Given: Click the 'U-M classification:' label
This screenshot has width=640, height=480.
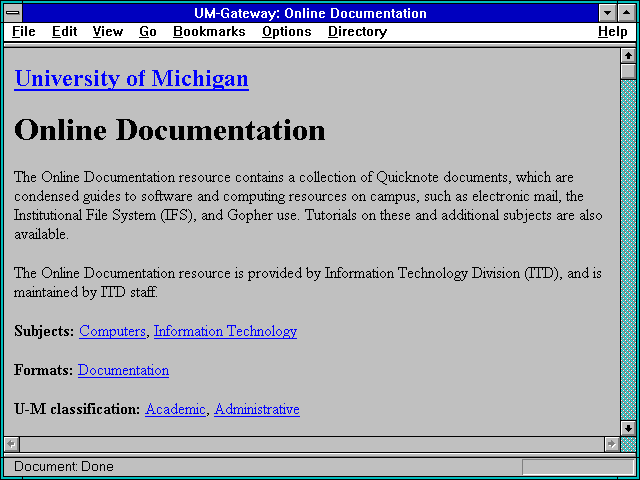Looking at the screenshot, I should (77, 409).
